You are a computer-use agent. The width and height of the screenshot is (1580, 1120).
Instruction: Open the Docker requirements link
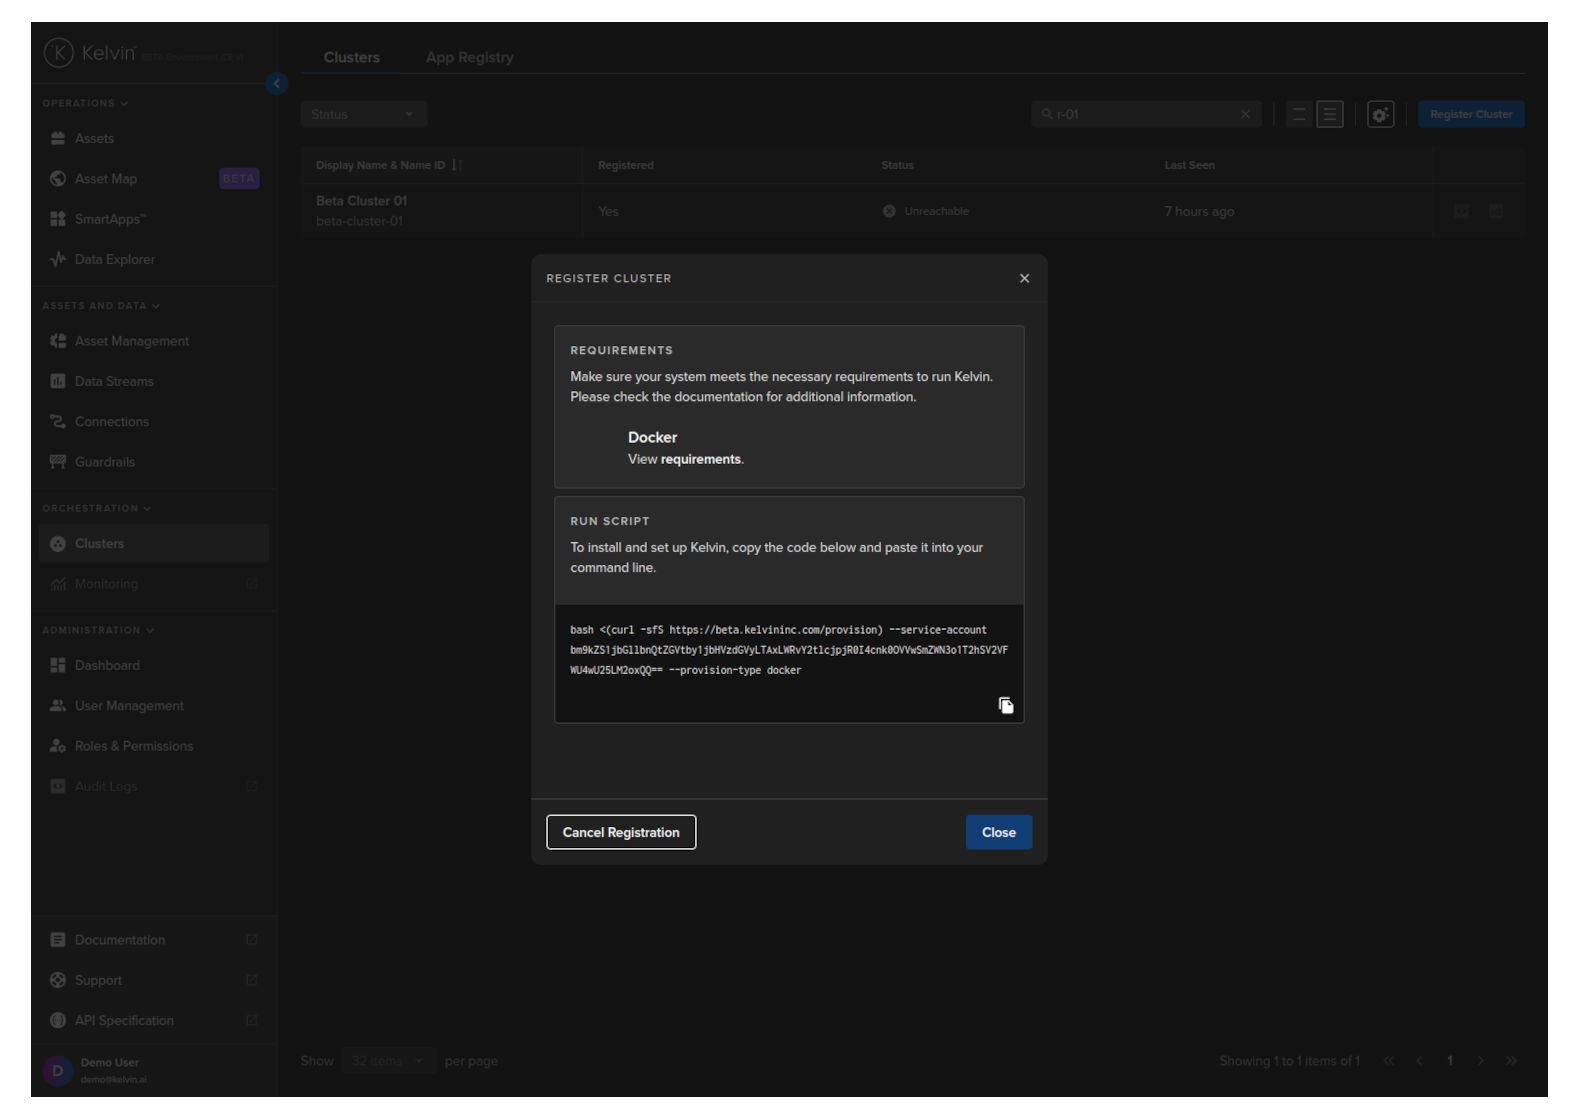[700, 459]
